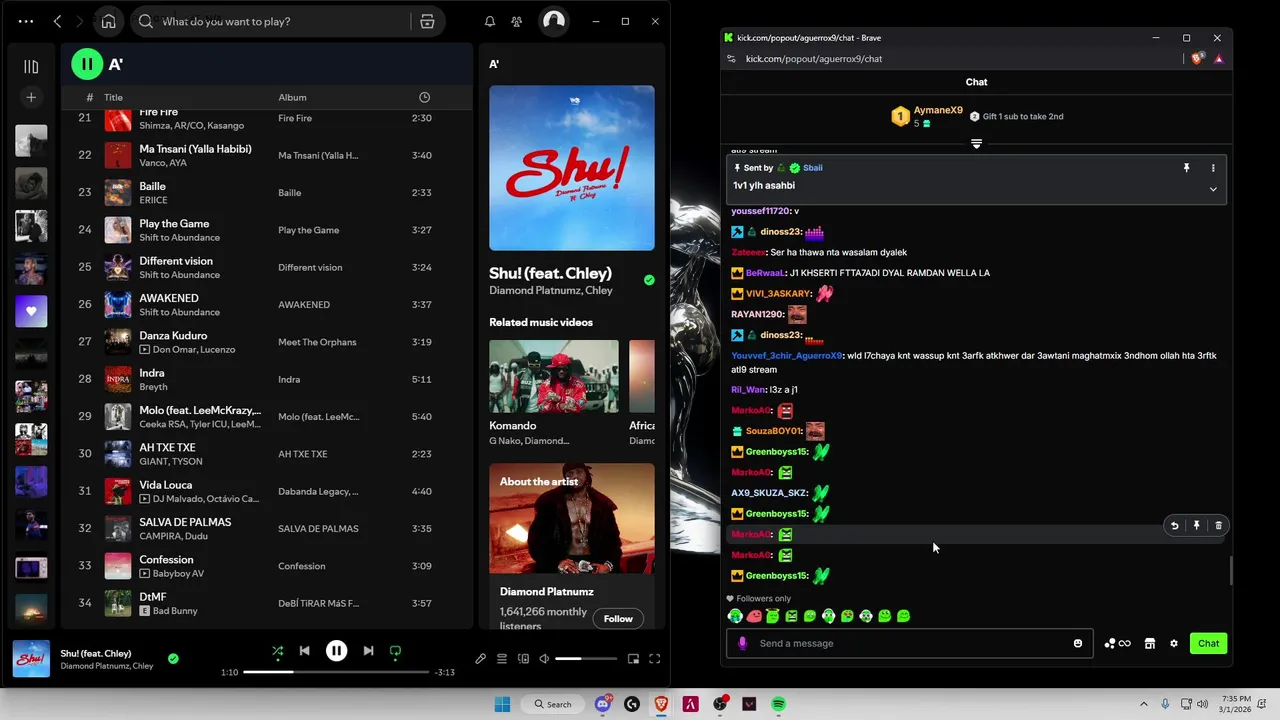Toggle green saved checkmark in Now Playing panel
Image resolution: width=1280 pixels, height=720 pixels.
tap(649, 281)
